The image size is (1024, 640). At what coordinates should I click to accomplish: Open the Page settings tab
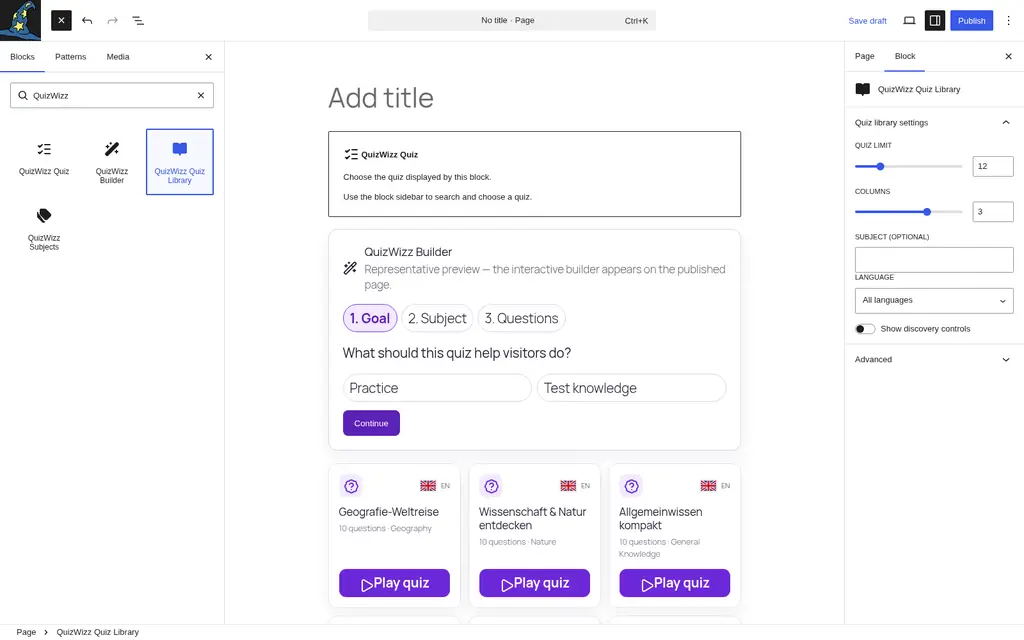pyautogui.click(x=864, y=56)
